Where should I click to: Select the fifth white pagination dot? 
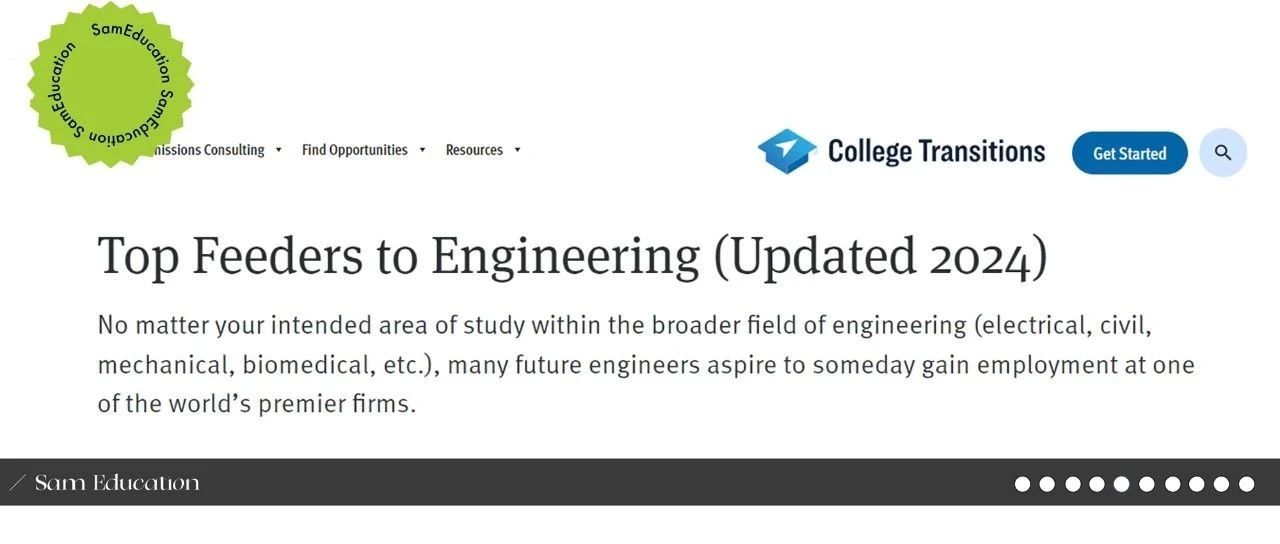point(1122,484)
